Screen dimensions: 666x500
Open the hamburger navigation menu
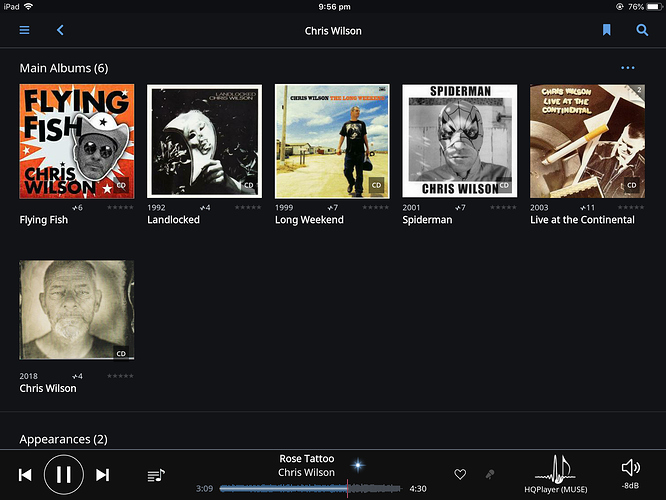24,30
